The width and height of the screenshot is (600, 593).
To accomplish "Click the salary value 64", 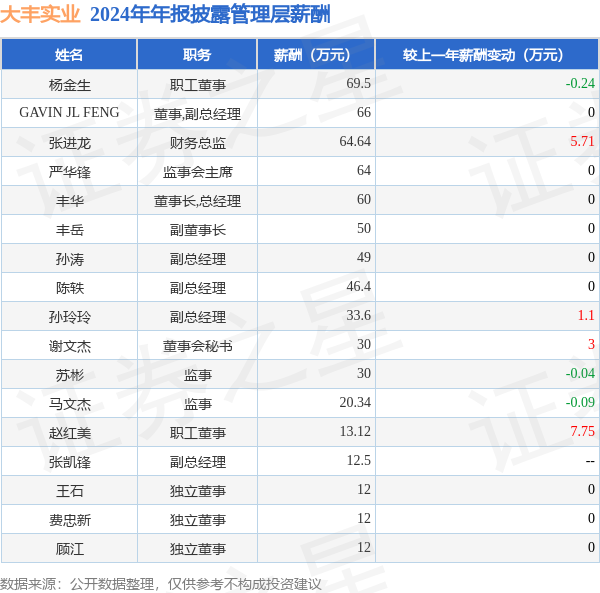I will [x=364, y=171].
